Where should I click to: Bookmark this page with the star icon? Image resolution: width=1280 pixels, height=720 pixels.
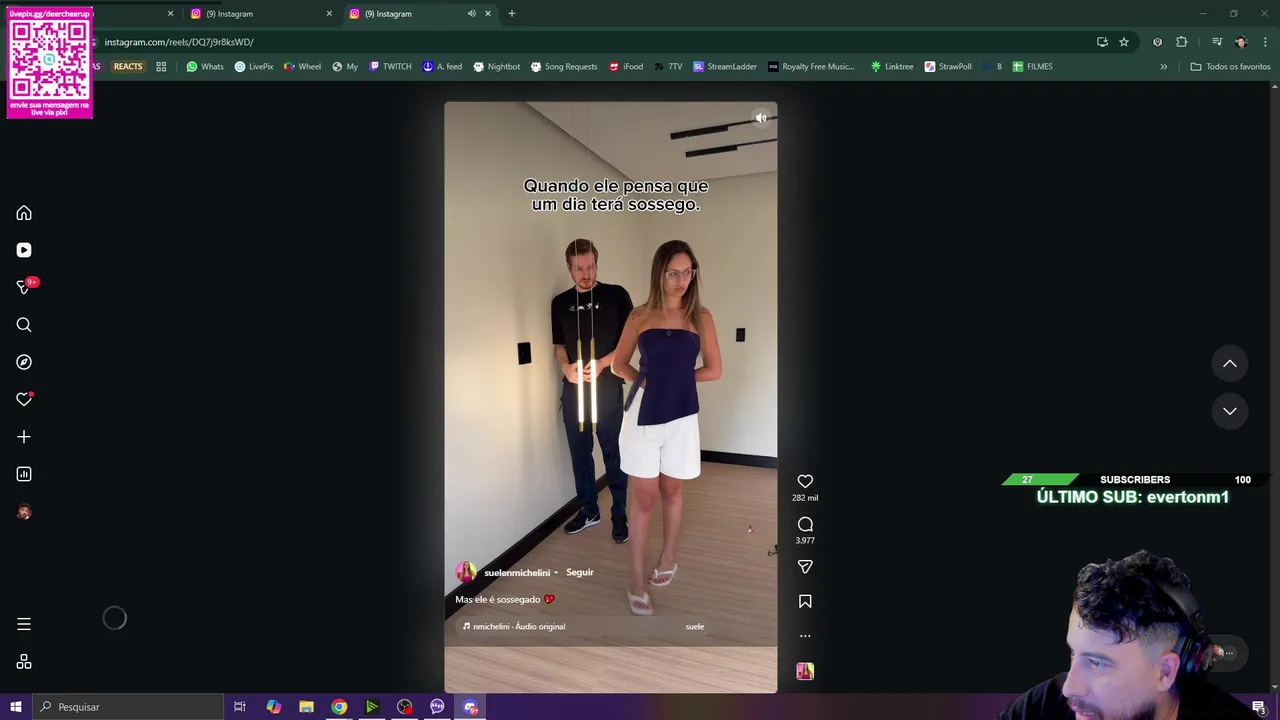1124,42
